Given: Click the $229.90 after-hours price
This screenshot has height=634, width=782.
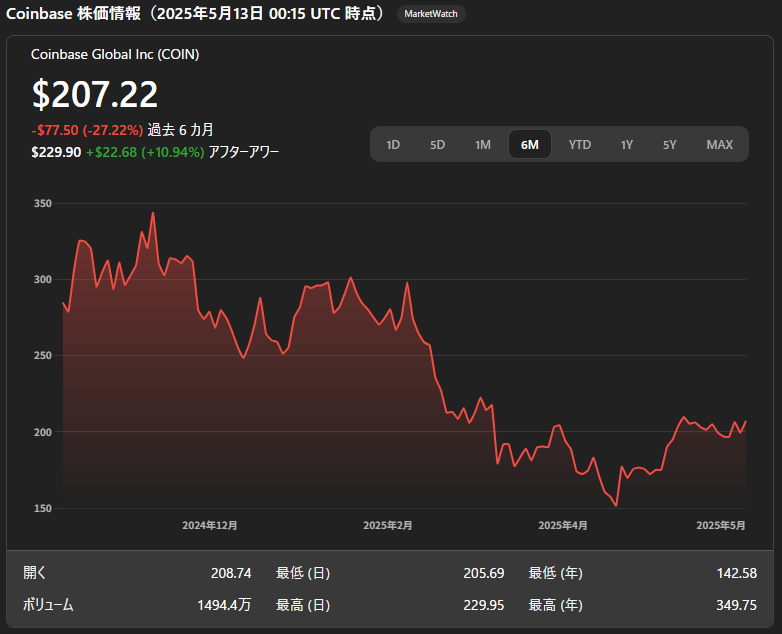Looking at the screenshot, I should (56, 152).
